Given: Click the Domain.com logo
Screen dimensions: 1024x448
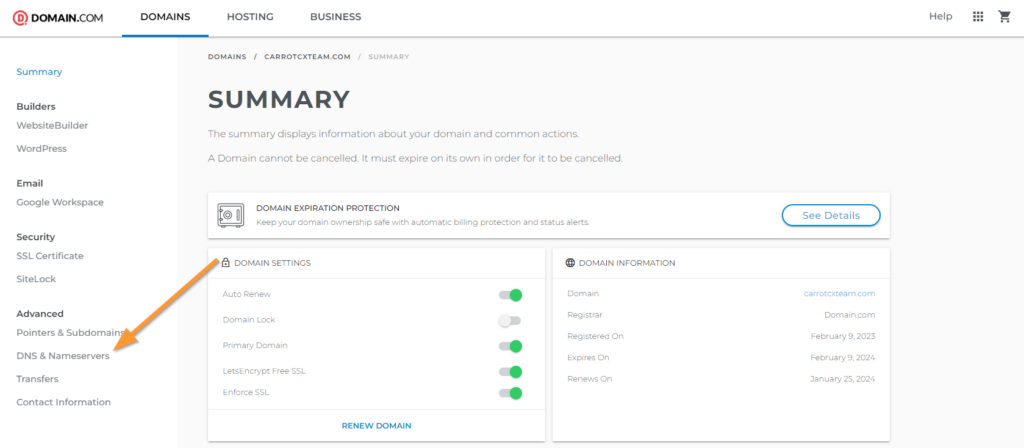Looking at the screenshot, I should tap(58, 18).
